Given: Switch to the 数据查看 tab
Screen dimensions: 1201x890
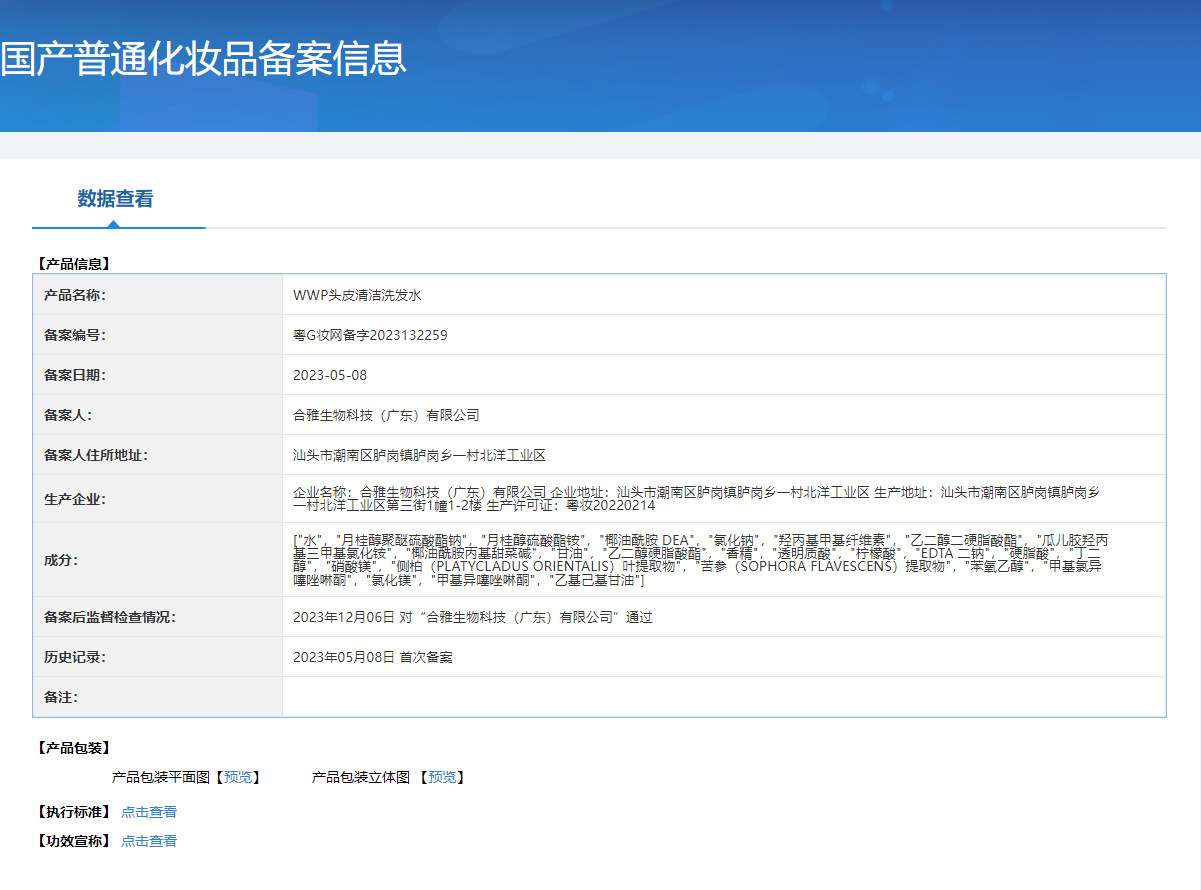Looking at the screenshot, I should coord(118,199).
